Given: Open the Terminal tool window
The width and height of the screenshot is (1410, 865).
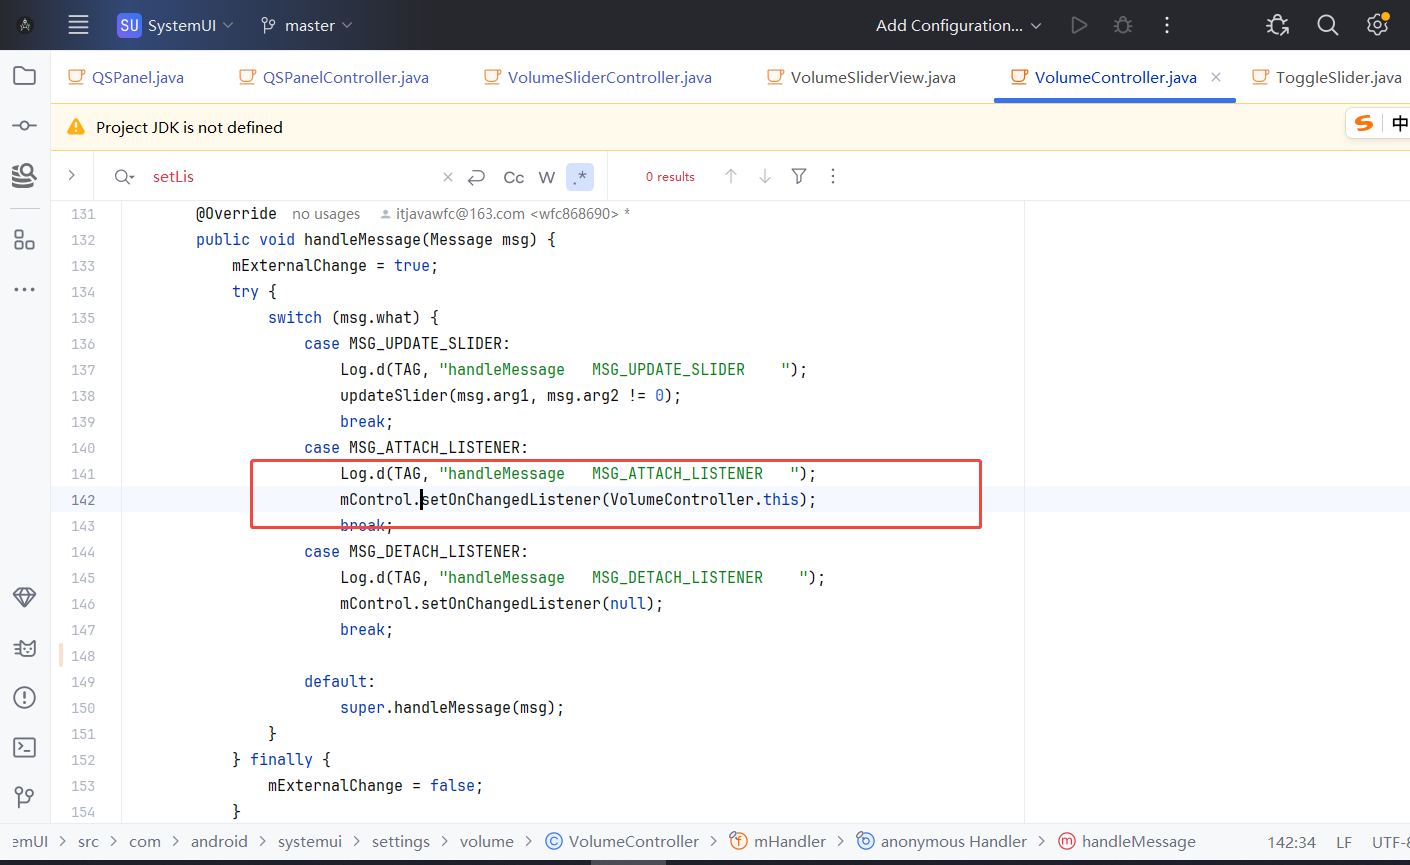Looking at the screenshot, I should [x=25, y=747].
